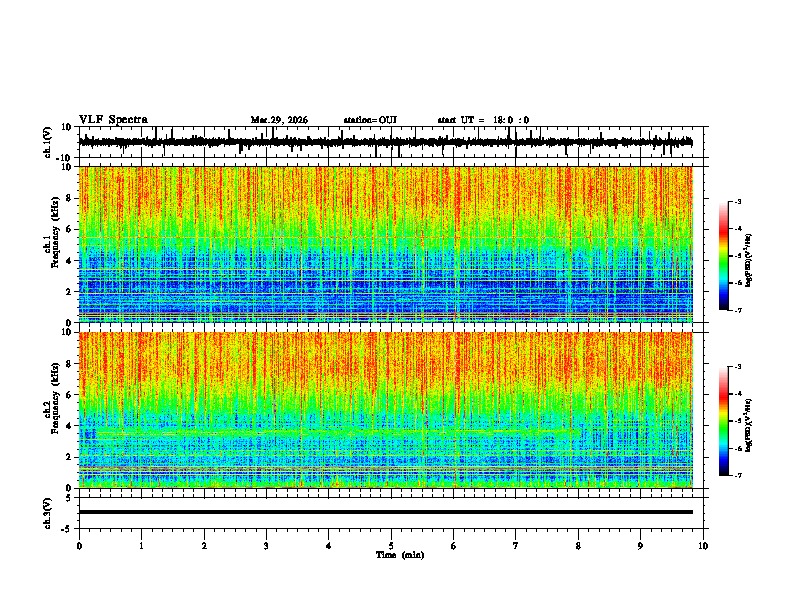
Task: Click the '-7' label on ch.1 color bar
Action: pos(738,310)
